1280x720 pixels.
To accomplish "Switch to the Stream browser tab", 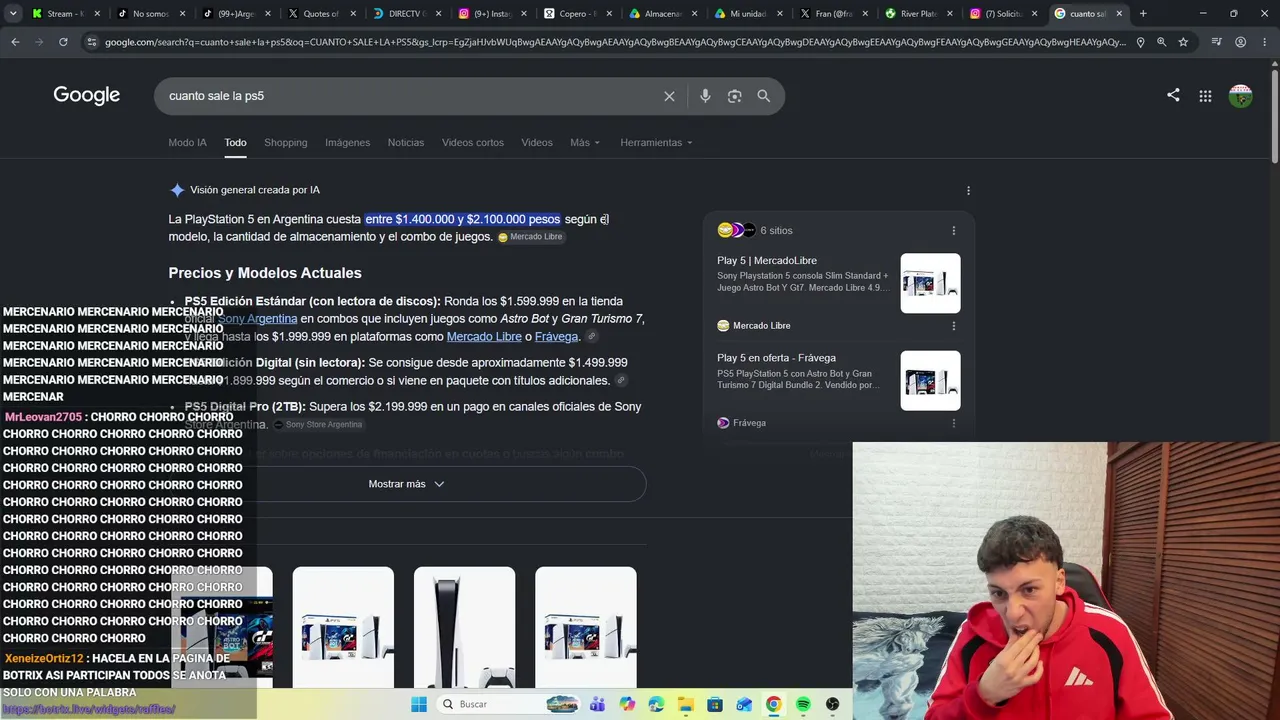I will [66, 14].
